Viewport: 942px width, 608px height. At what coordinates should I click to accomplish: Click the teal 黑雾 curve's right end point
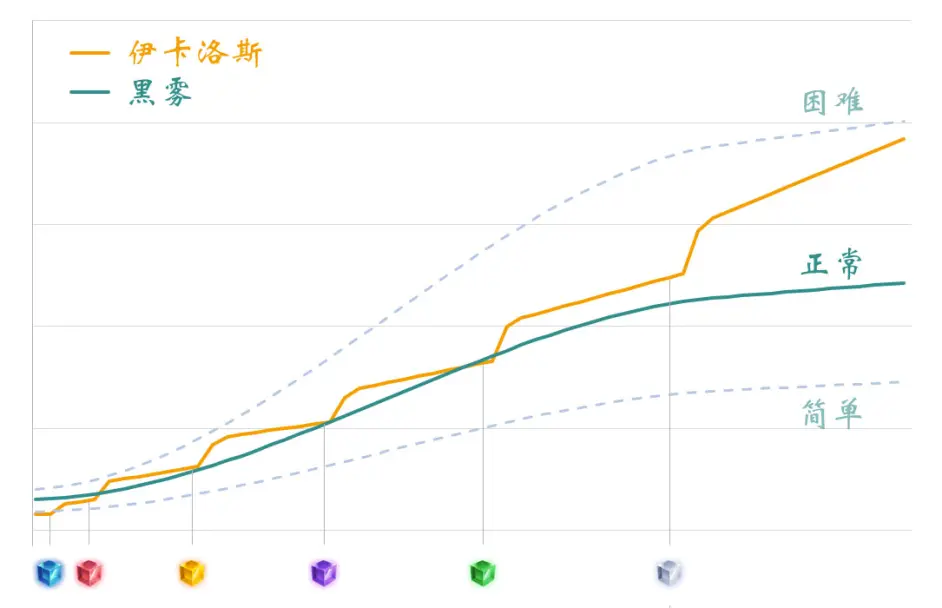[903, 283]
